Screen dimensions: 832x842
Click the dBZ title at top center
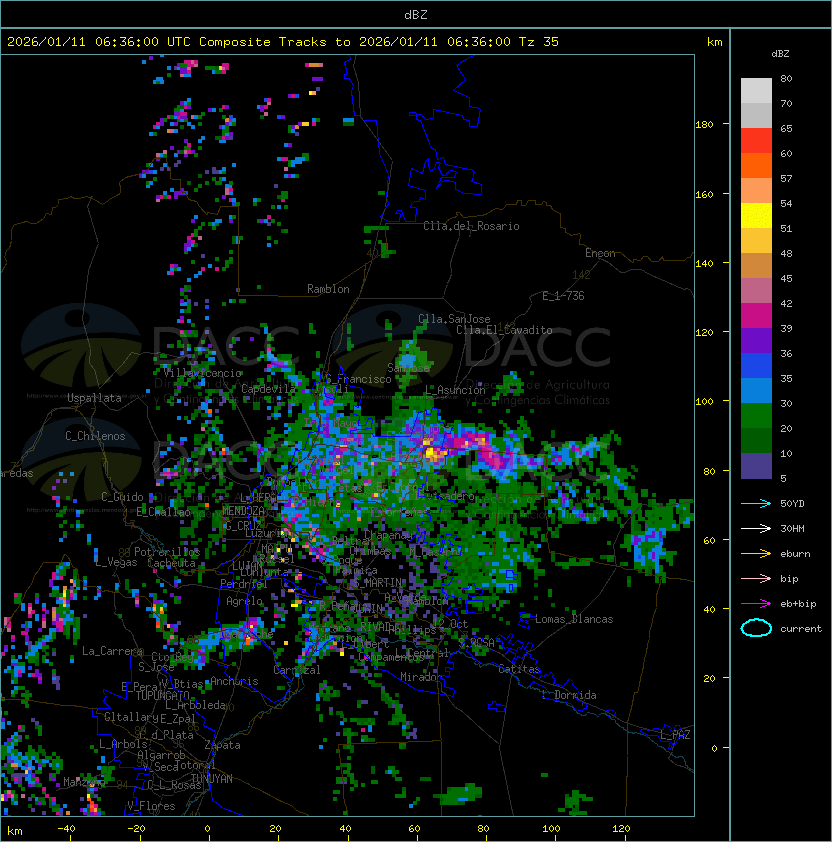pyautogui.click(x=416, y=14)
